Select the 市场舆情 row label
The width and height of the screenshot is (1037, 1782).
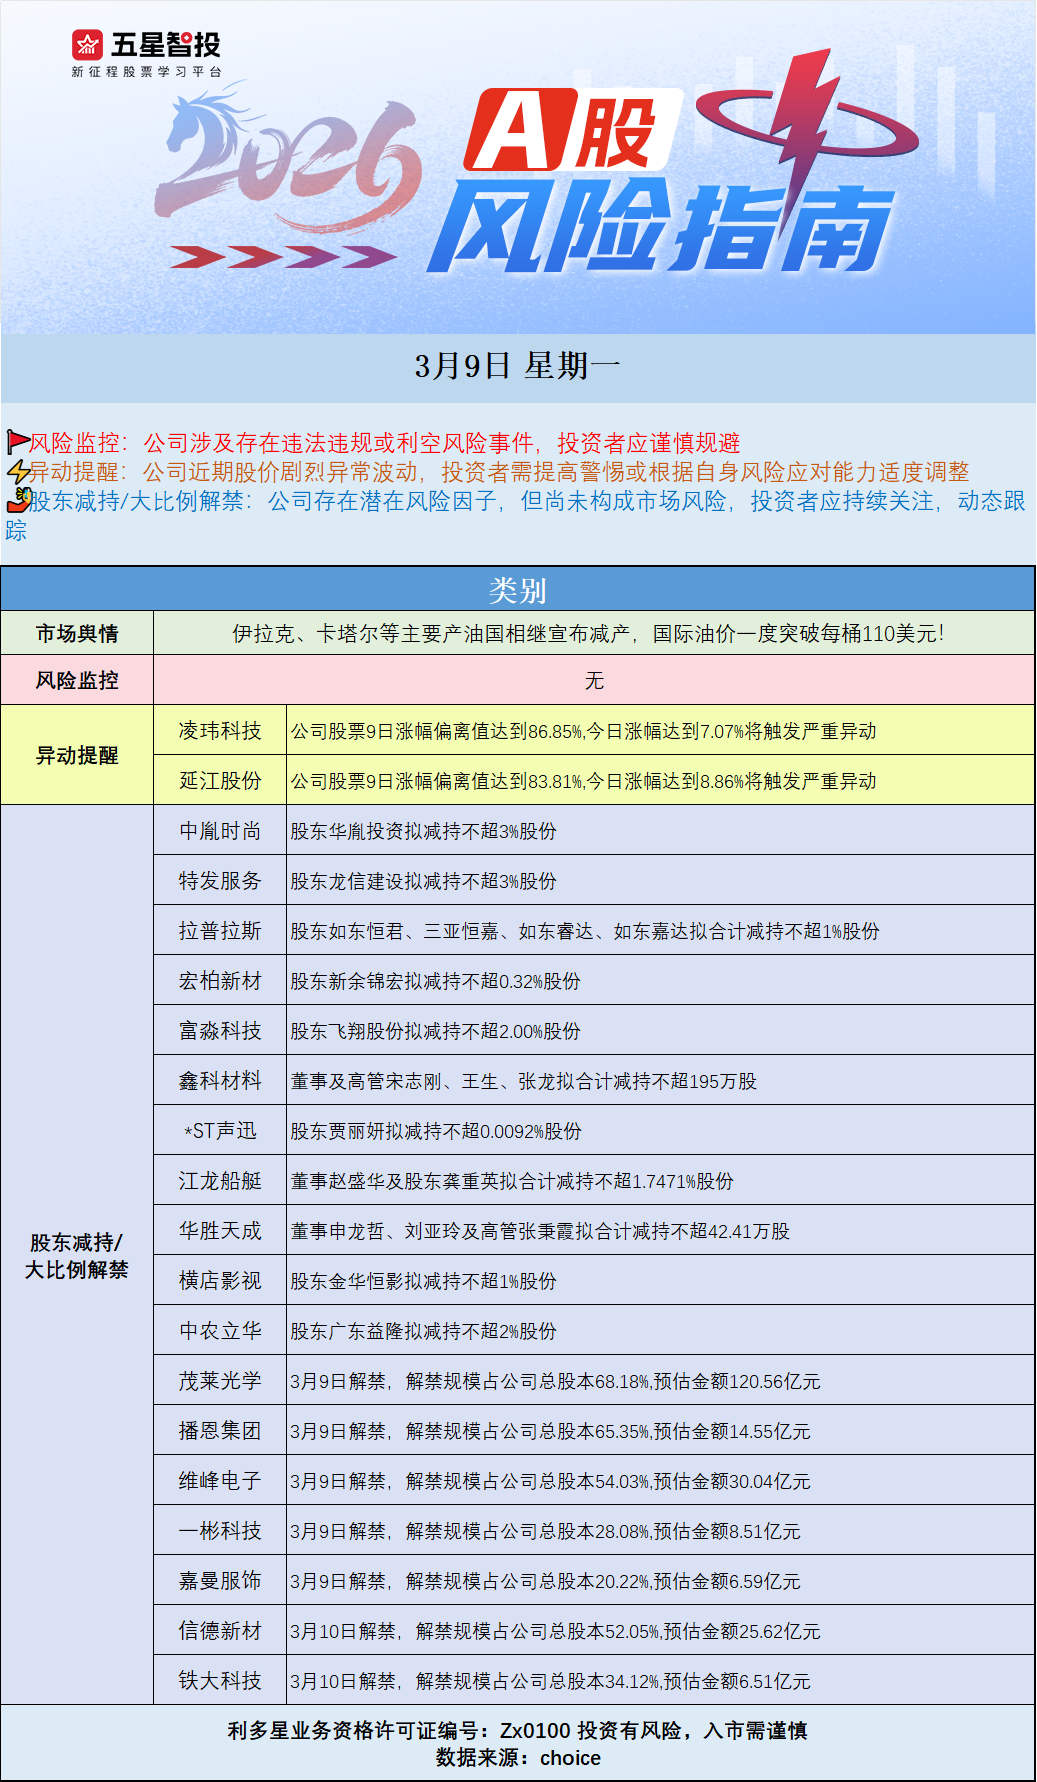click(x=77, y=633)
